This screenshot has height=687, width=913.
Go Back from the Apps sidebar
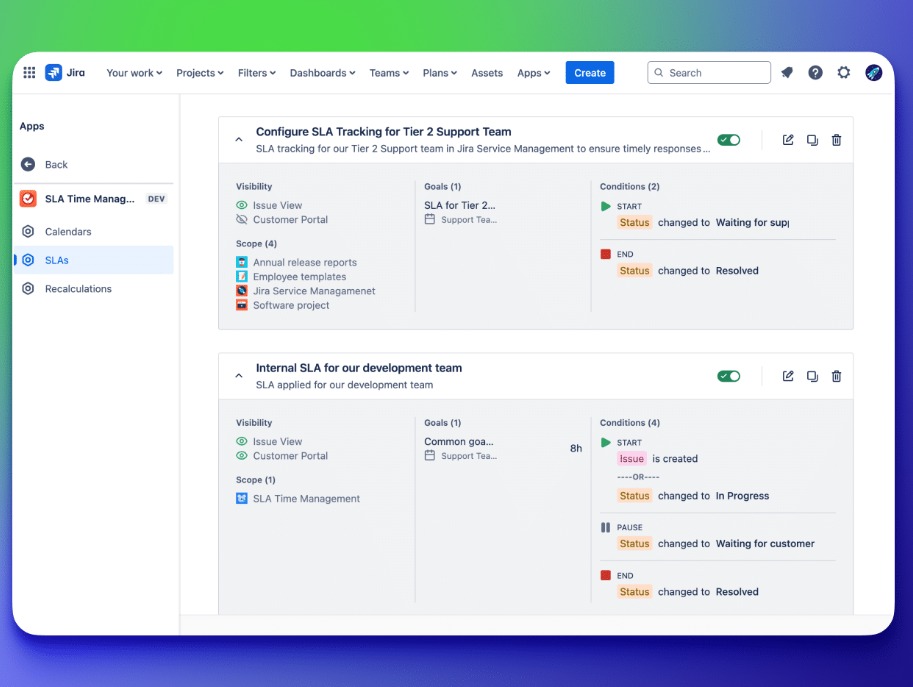click(x=56, y=164)
